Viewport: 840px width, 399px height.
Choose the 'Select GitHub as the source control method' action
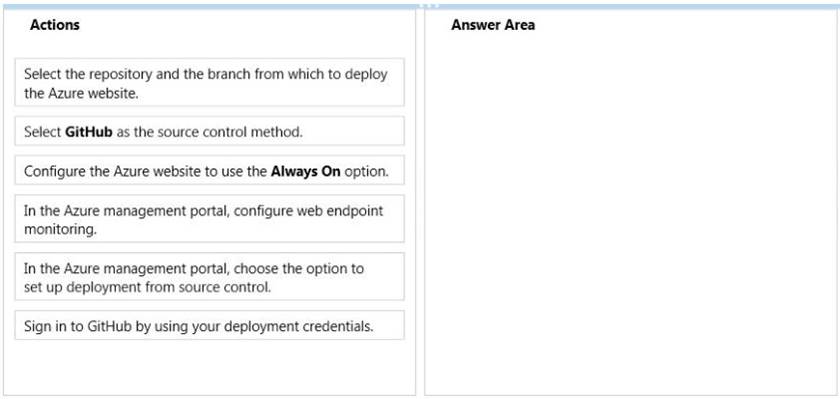click(209, 131)
